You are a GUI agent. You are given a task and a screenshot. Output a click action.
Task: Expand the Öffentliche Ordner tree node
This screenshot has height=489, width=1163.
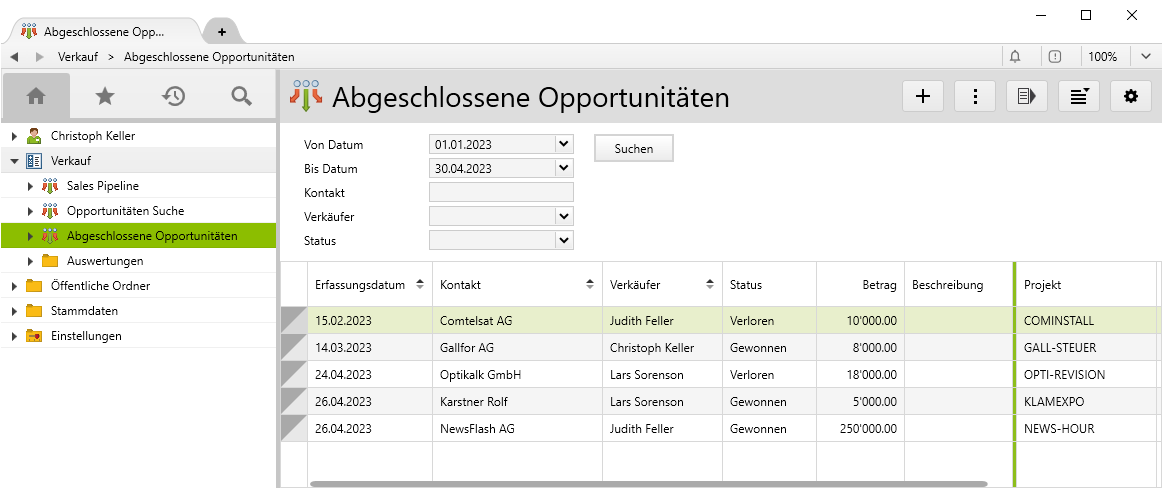pos(14,286)
